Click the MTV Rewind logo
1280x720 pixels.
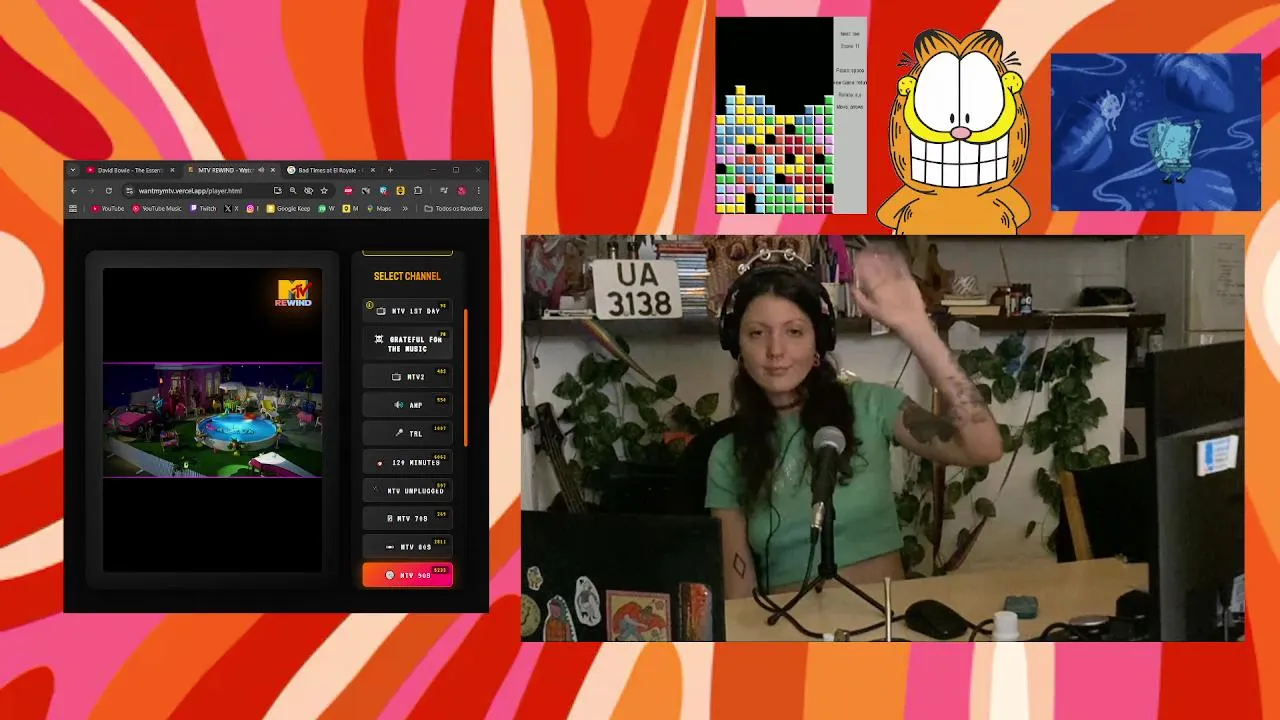click(x=294, y=293)
